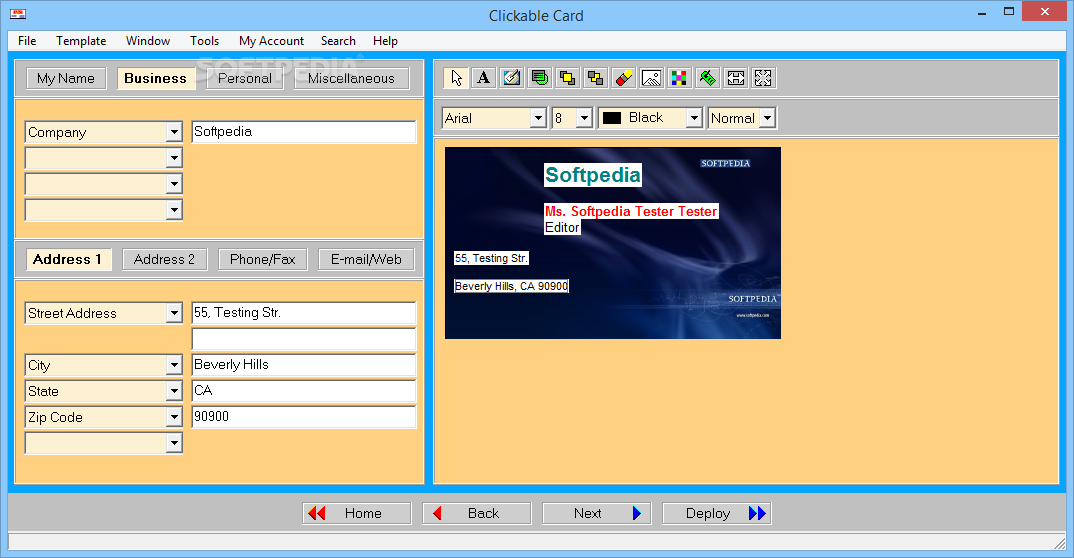Open the Normal style dropdown
The image size is (1074, 558).
point(768,118)
